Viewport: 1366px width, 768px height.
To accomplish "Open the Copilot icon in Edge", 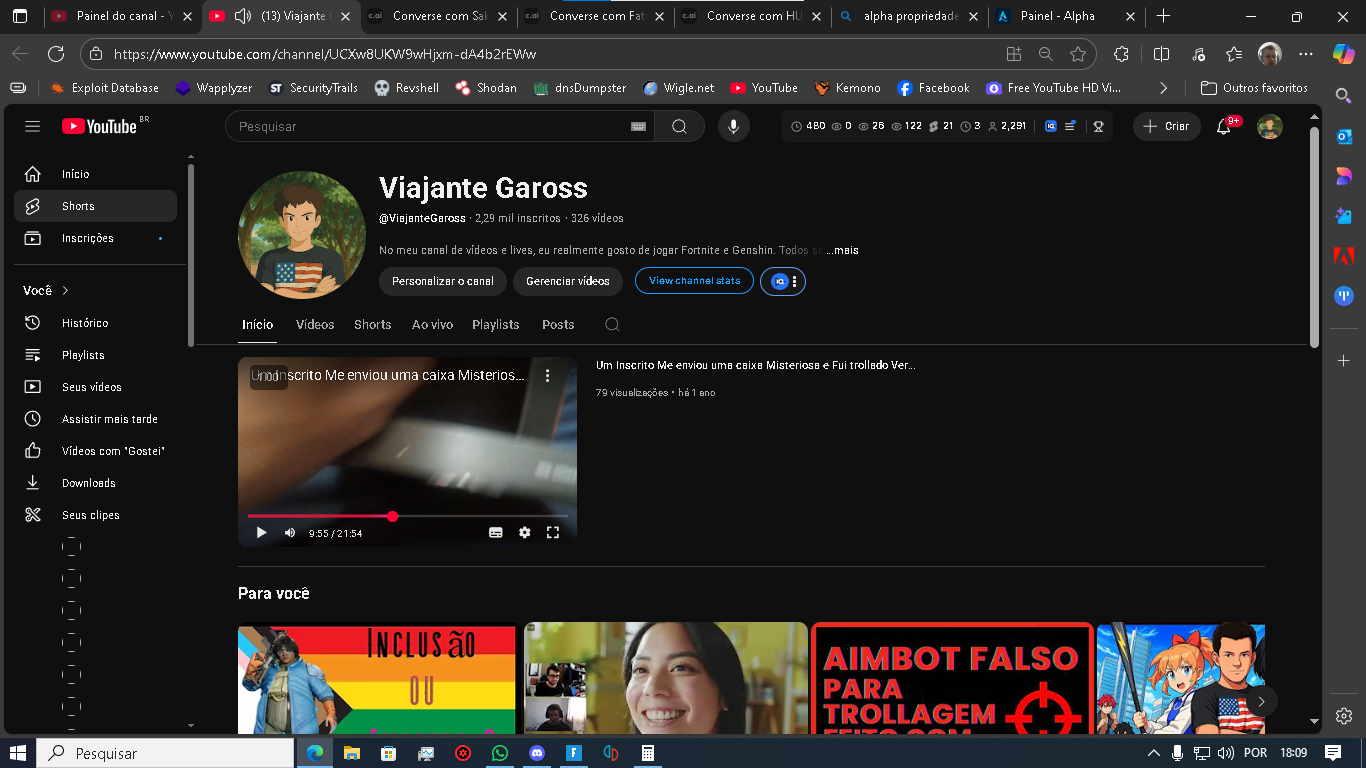I will click(x=1343, y=54).
